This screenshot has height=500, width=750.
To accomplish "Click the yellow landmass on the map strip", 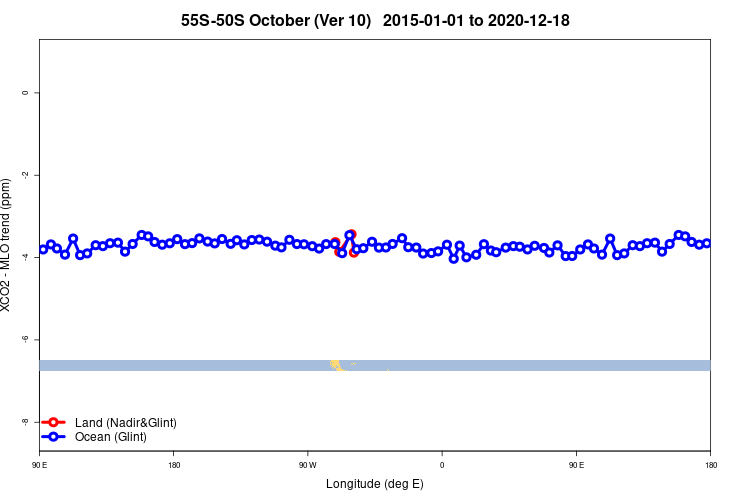I will click(337, 366).
